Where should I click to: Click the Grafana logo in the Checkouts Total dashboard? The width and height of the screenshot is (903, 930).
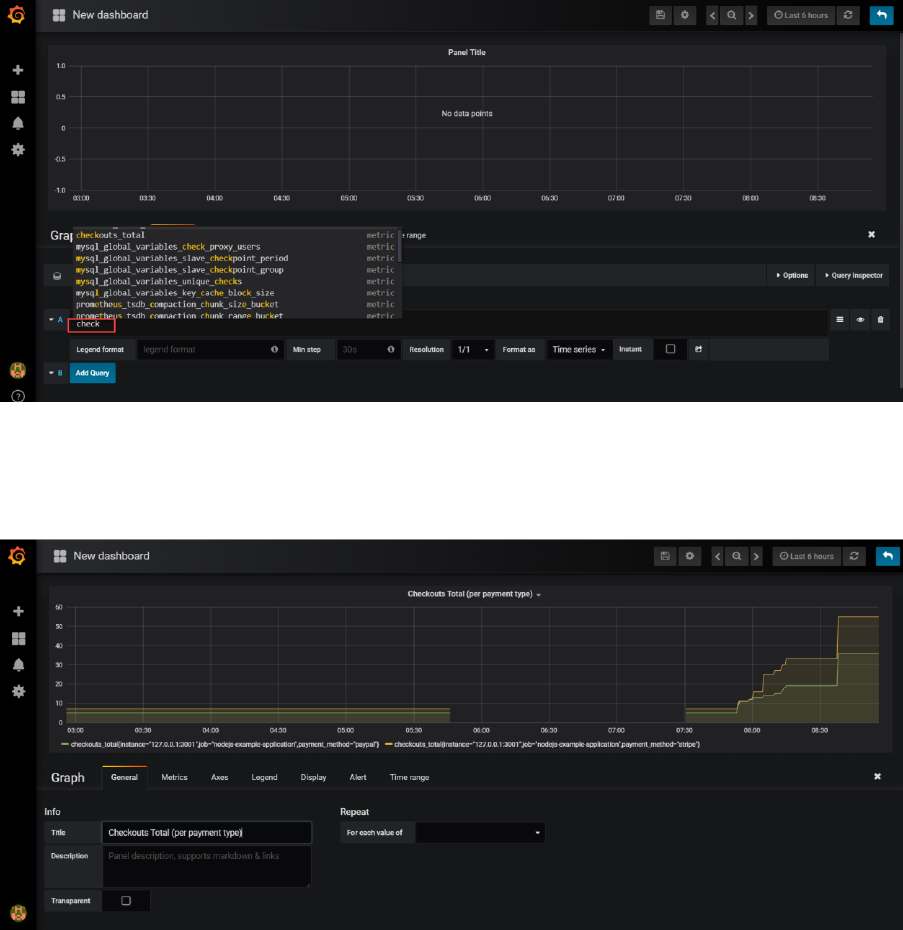coord(17,556)
